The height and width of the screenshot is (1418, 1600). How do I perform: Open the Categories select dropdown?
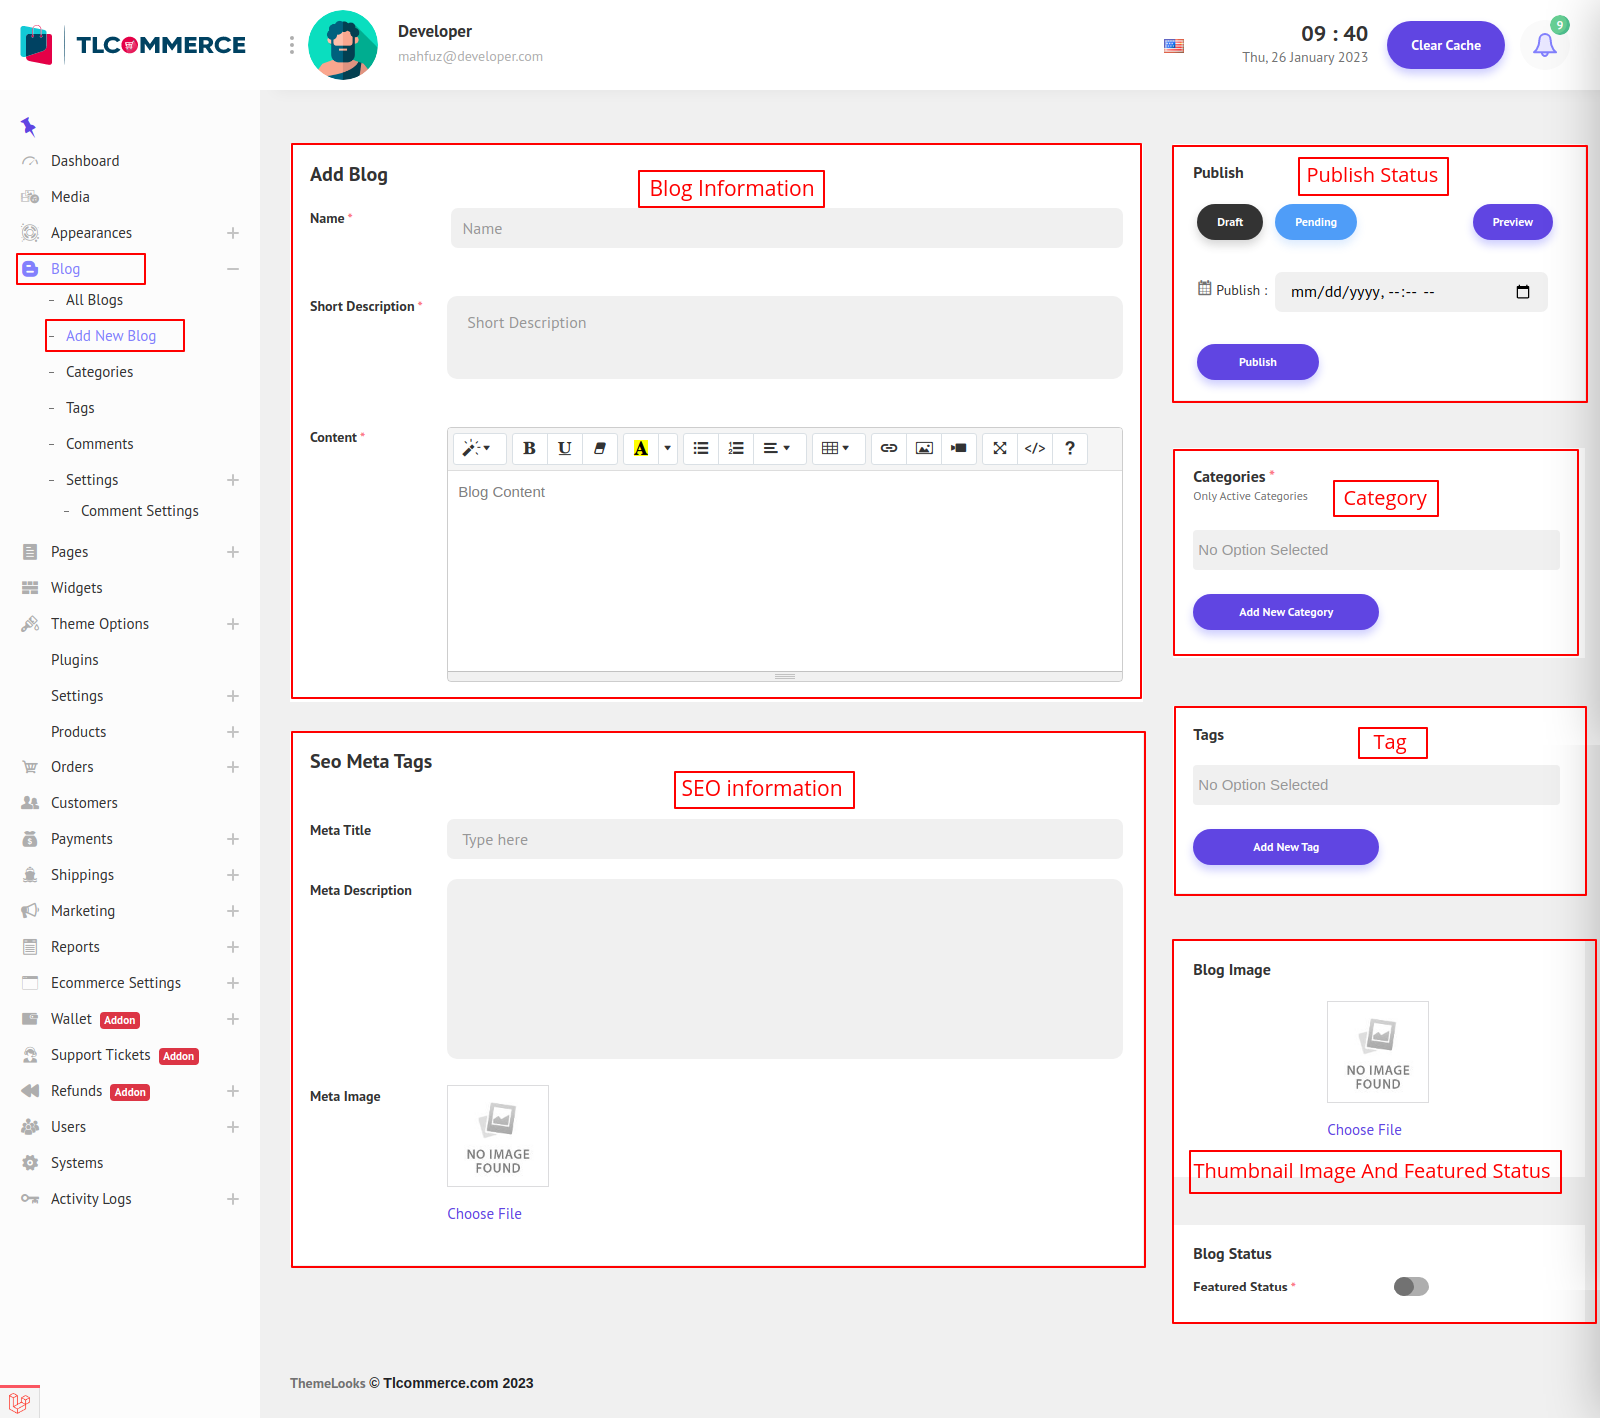(x=1375, y=550)
